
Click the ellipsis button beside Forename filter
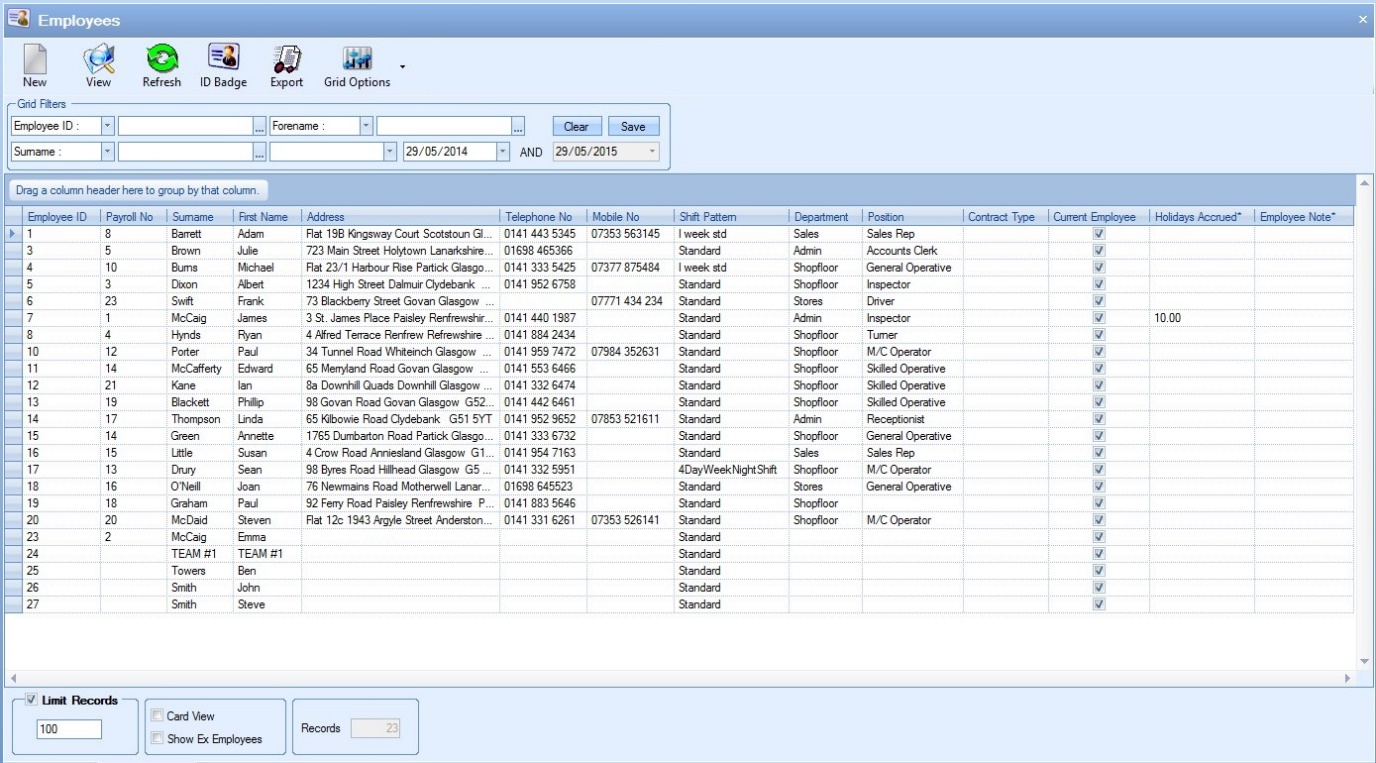pos(518,127)
